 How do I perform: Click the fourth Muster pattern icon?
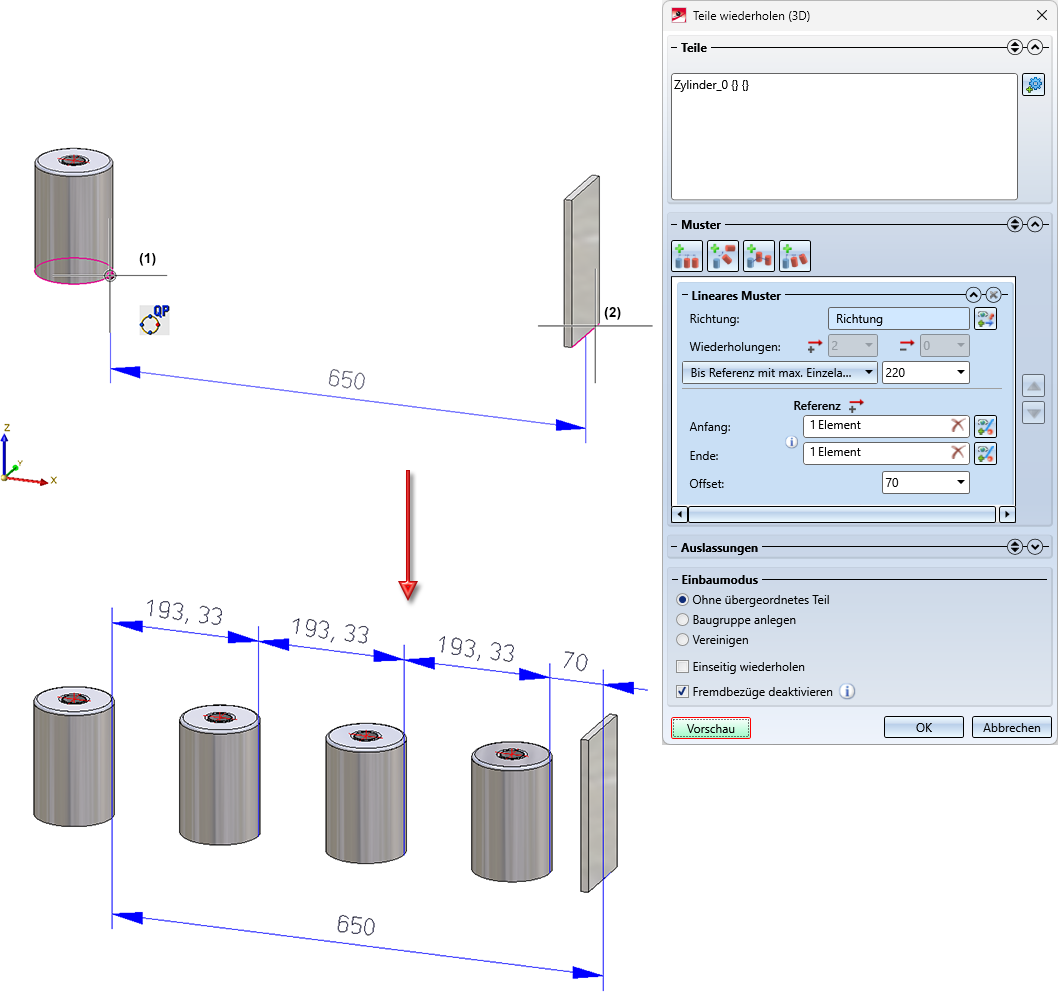click(x=794, y=257)
